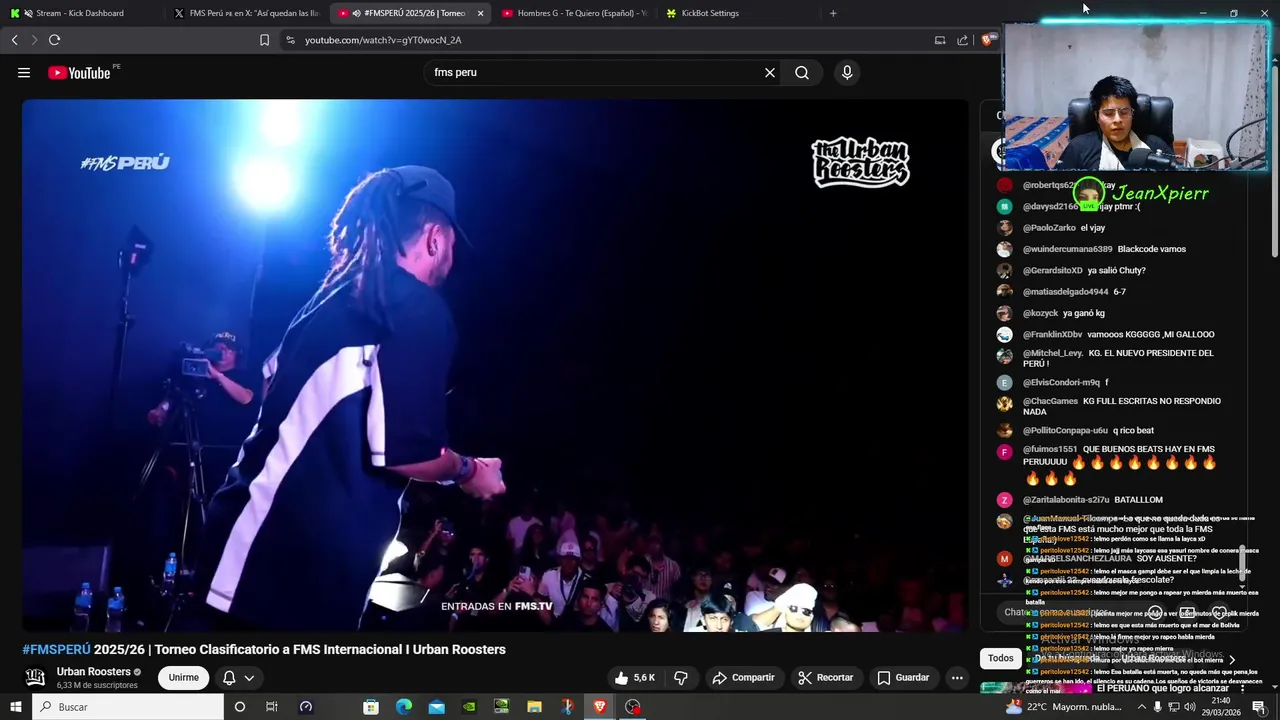The height and width of the screenshot is (720, 1280).
Task: Click @ChacGames chat message
Action: 1120,406
